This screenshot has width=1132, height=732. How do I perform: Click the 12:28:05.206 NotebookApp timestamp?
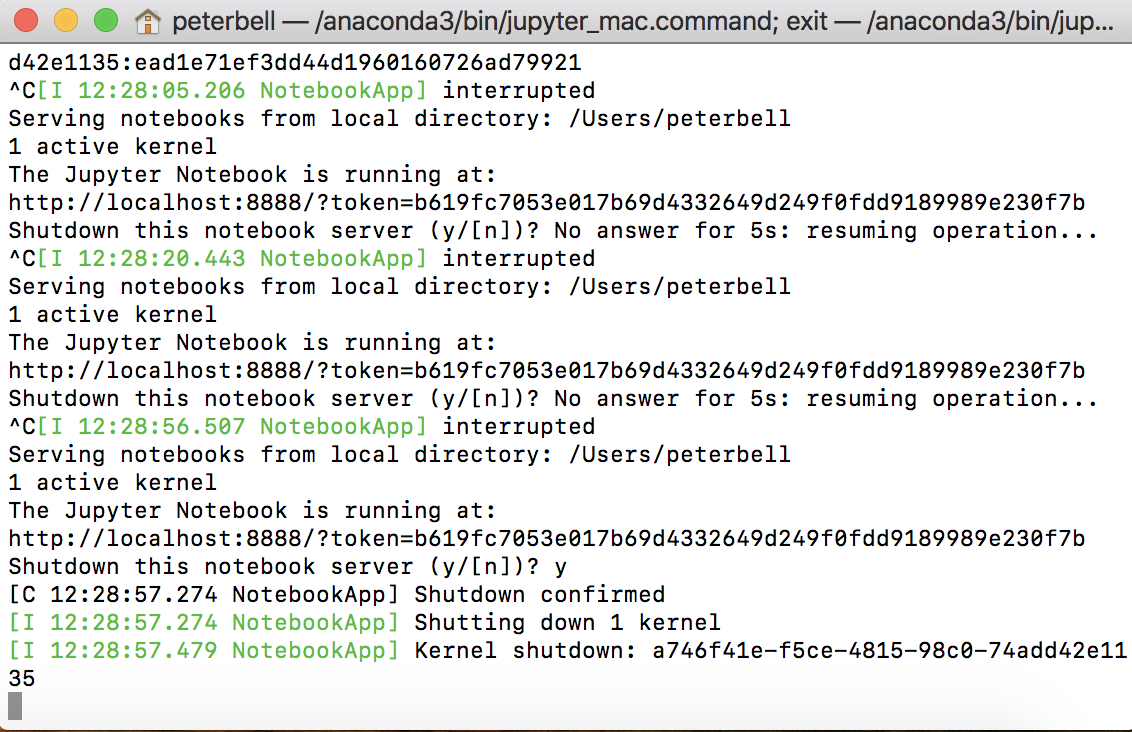[232, 91]
